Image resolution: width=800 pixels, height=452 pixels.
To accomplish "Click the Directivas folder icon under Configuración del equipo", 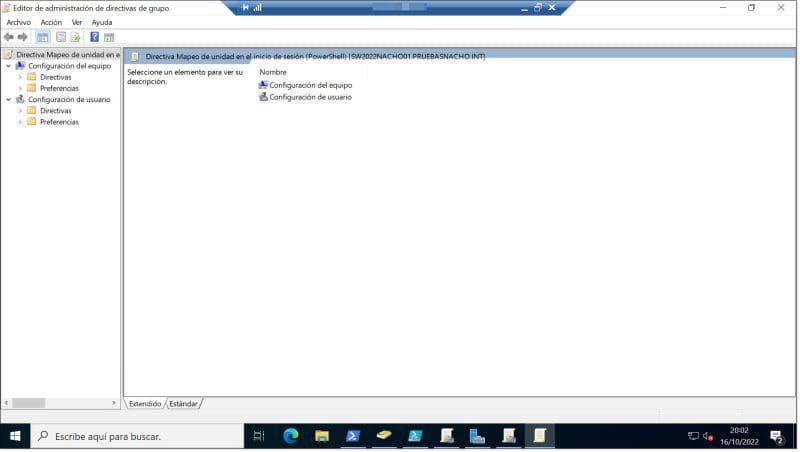I will [32, 77].
